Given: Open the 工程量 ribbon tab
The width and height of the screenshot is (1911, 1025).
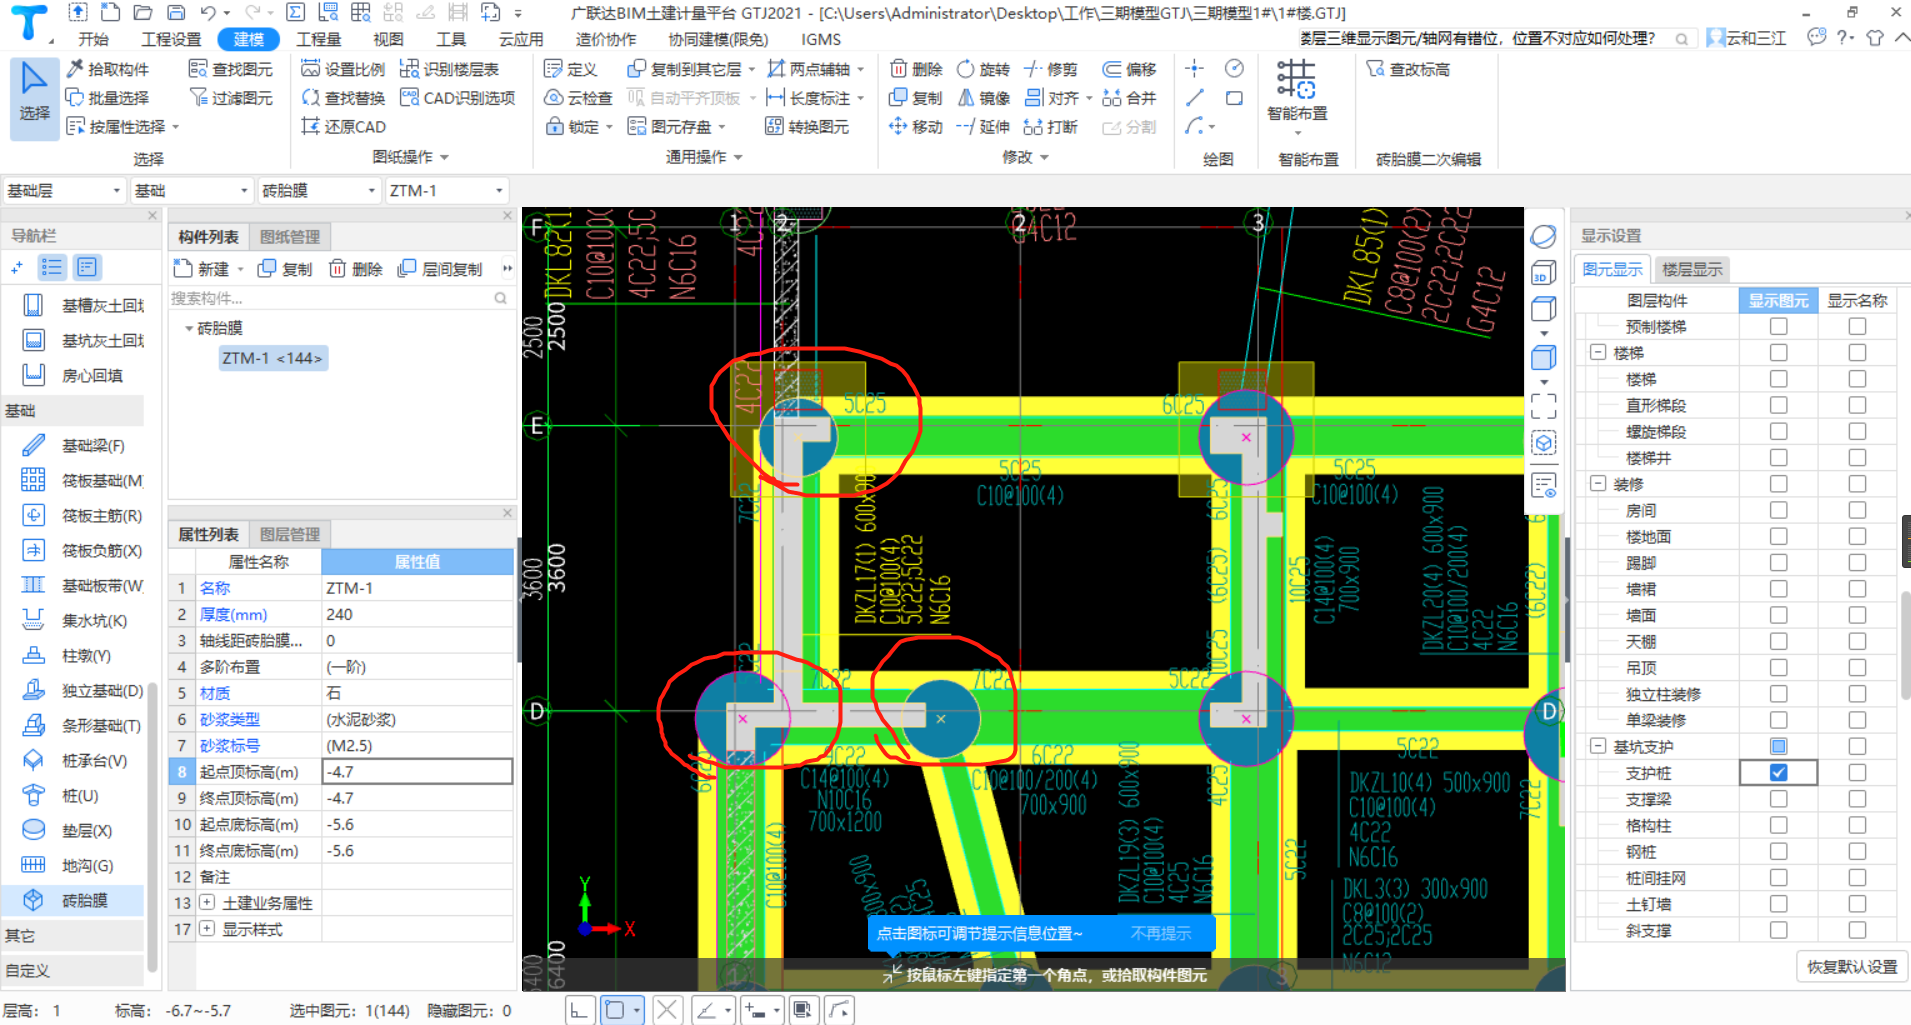Looking at the screenshot, I should [x=319, y=39].
